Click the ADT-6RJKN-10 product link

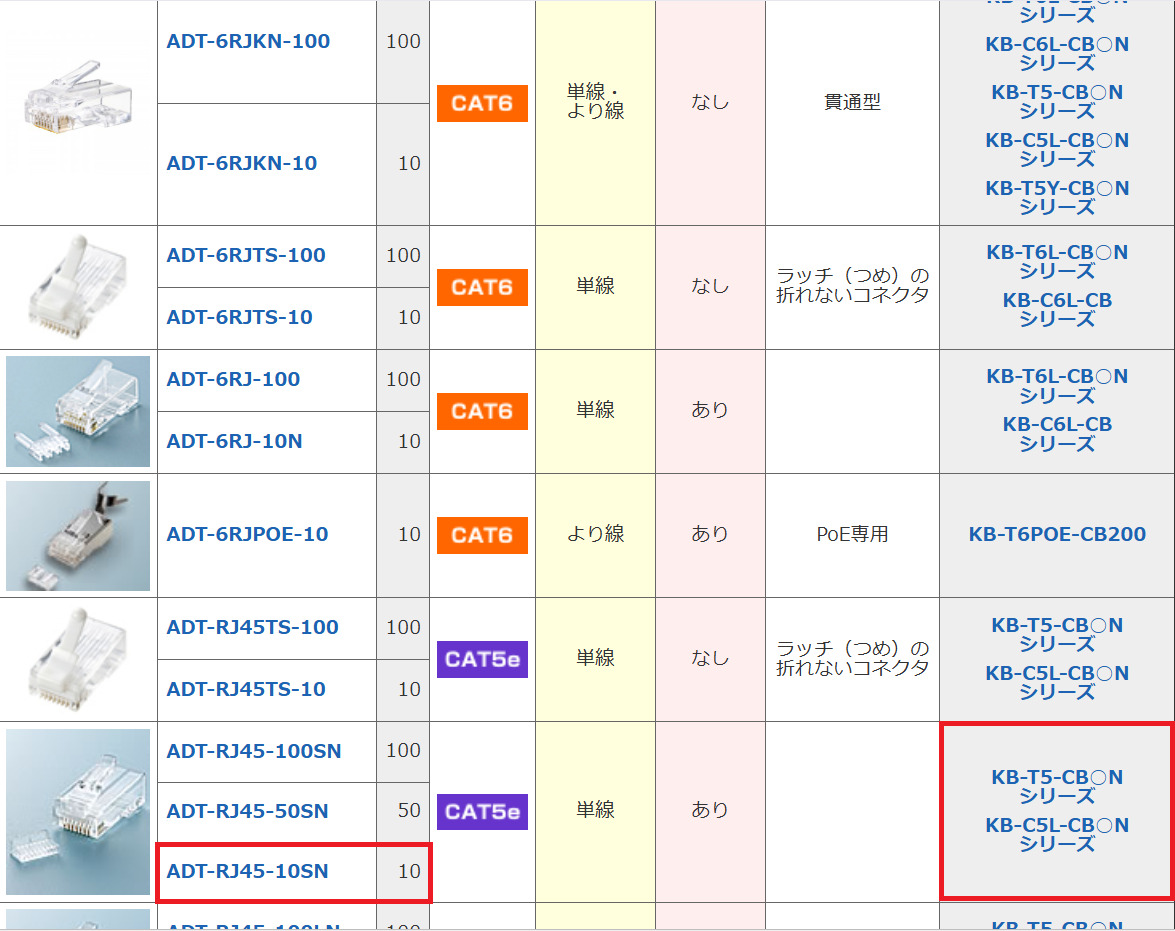(241, 164)
